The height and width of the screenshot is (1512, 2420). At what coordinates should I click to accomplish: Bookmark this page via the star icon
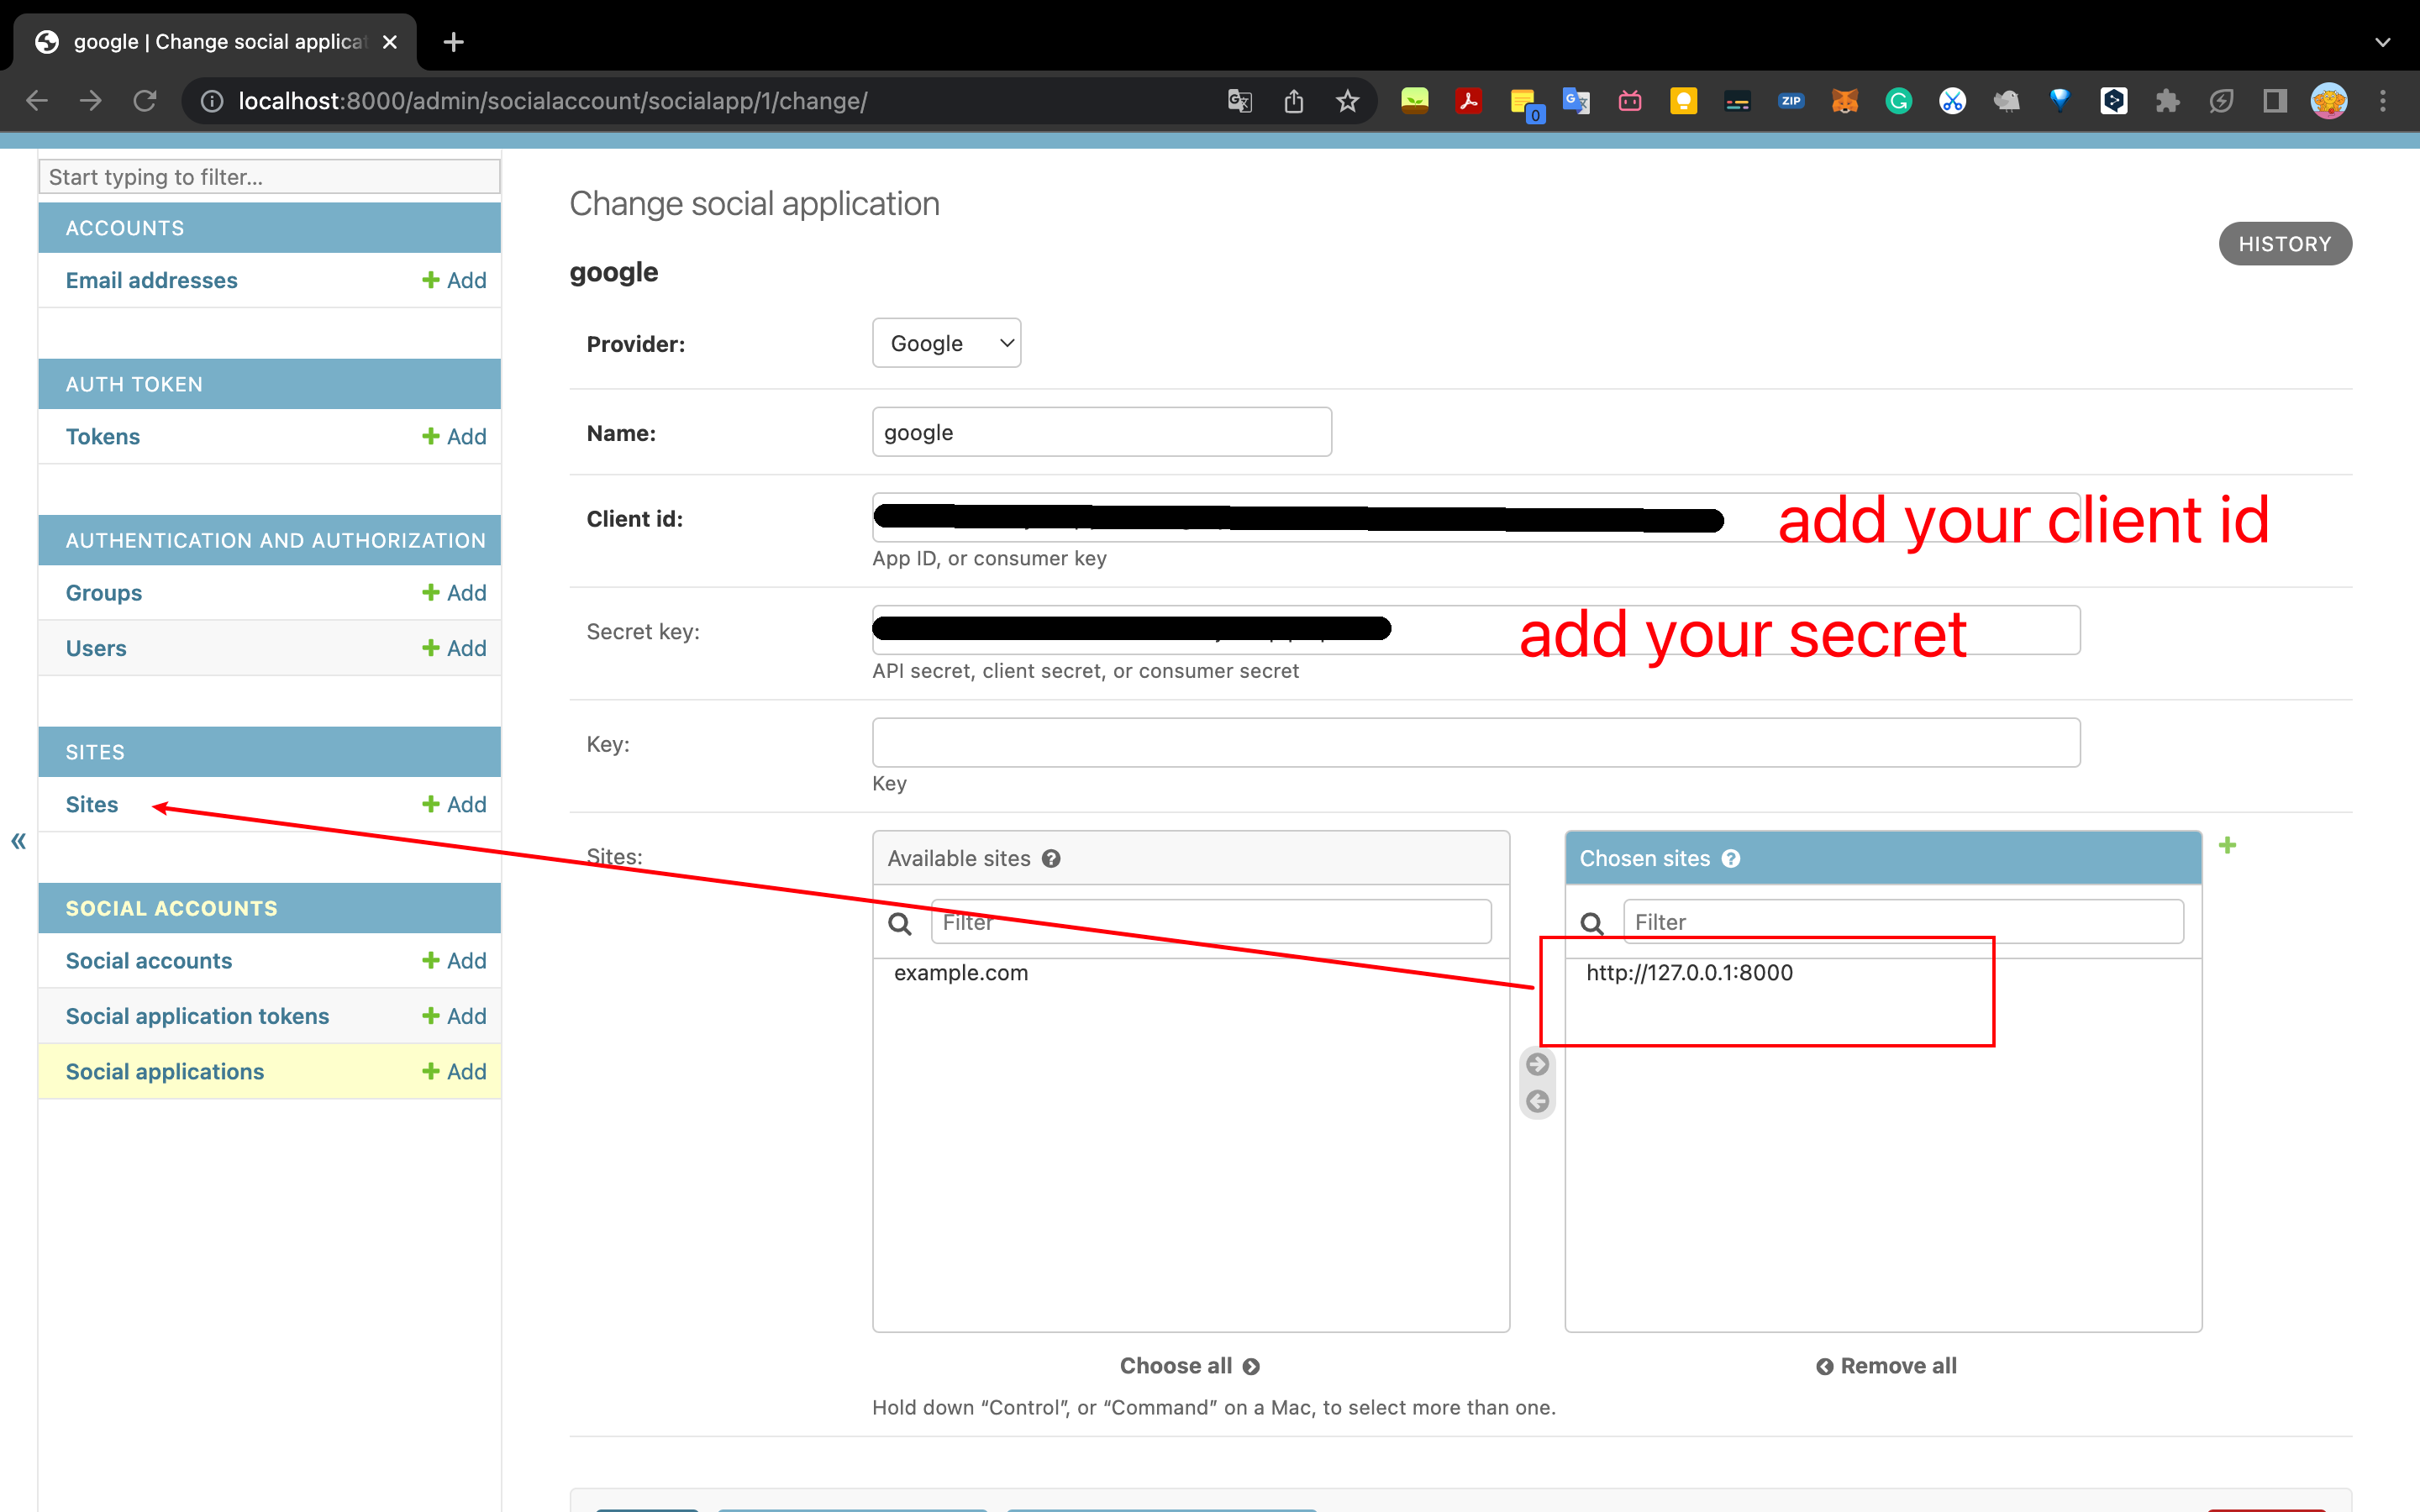pyautogui.click(x=1347, y=100)
